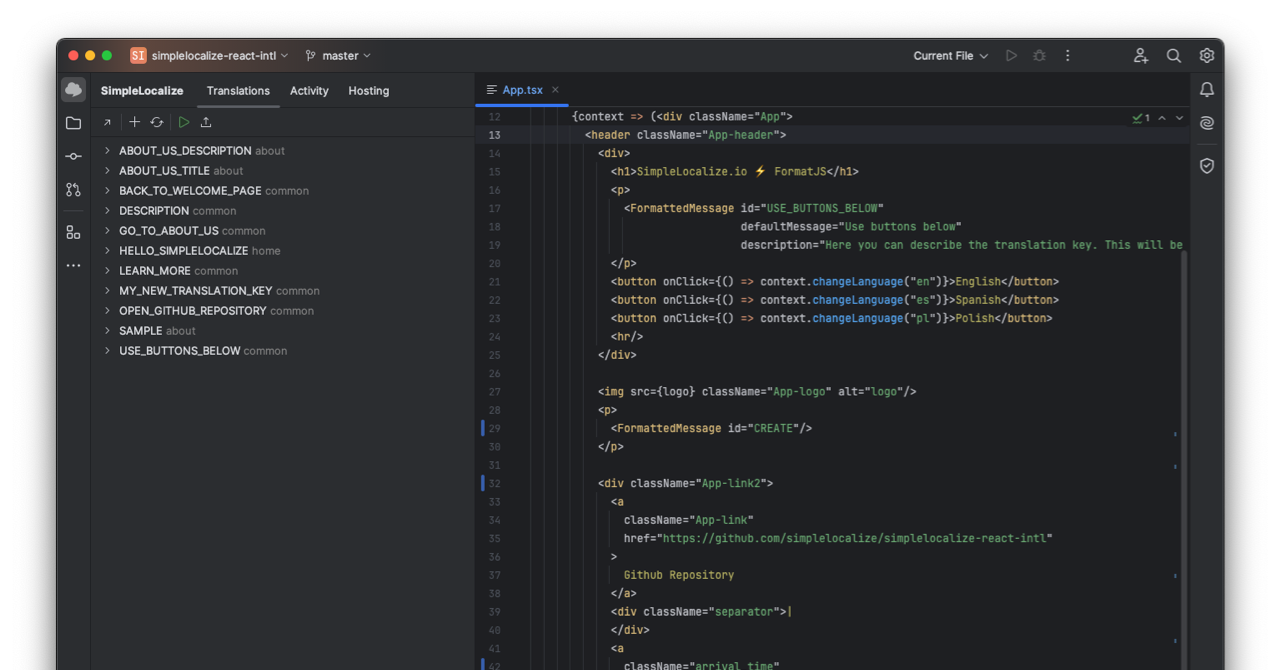Start debugging with the bug icon
Image resolution: width=1280 pixels, height=670 pixels.
pyautogui.click(x=1039, y=56)
